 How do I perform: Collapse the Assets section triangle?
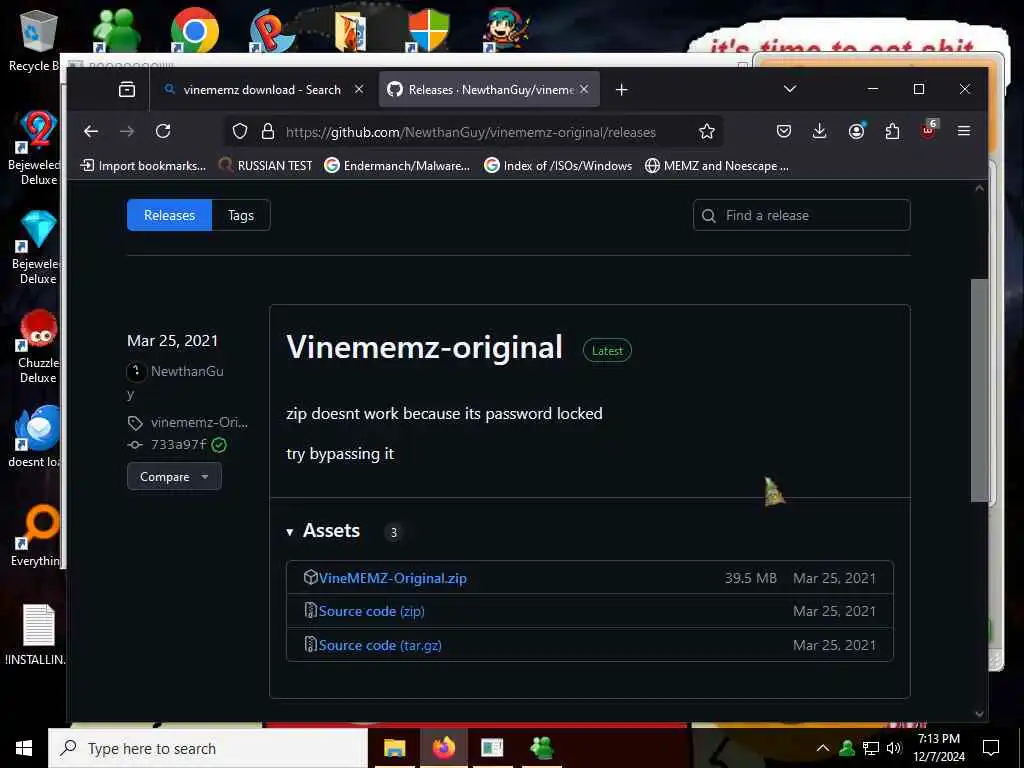click(x=290, y=532)
